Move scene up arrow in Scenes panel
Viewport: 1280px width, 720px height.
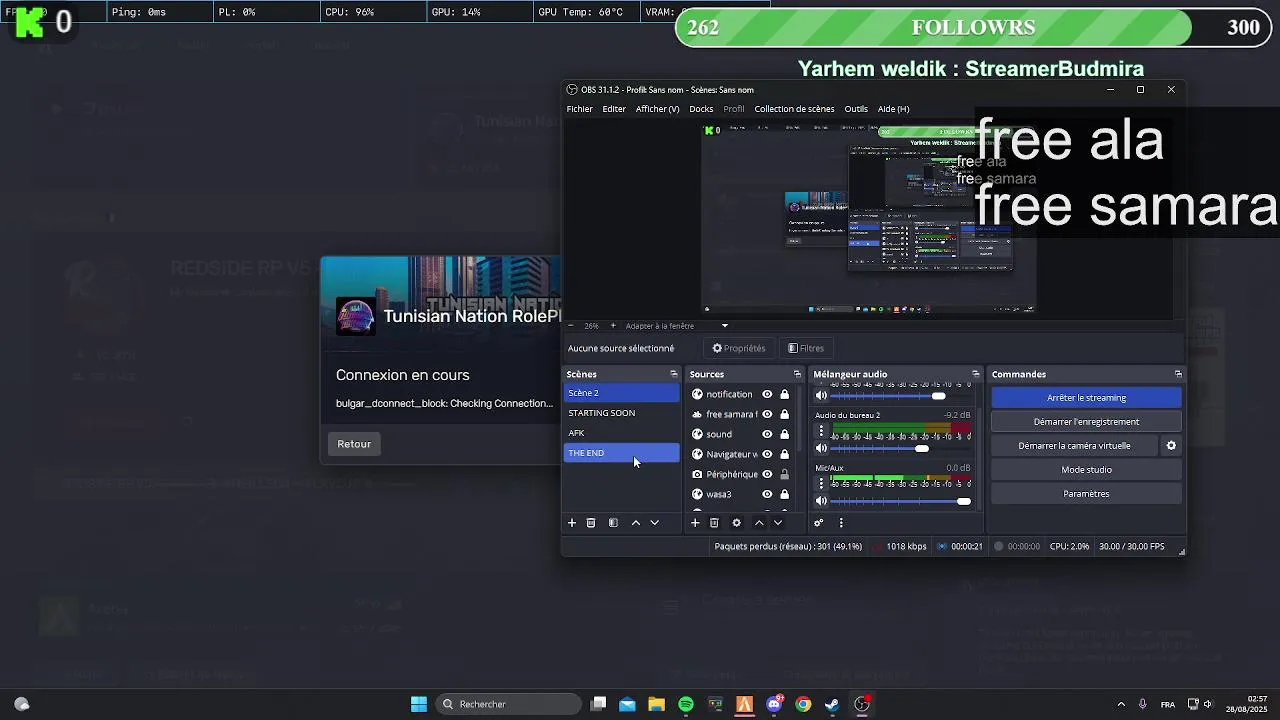(635, 523)
